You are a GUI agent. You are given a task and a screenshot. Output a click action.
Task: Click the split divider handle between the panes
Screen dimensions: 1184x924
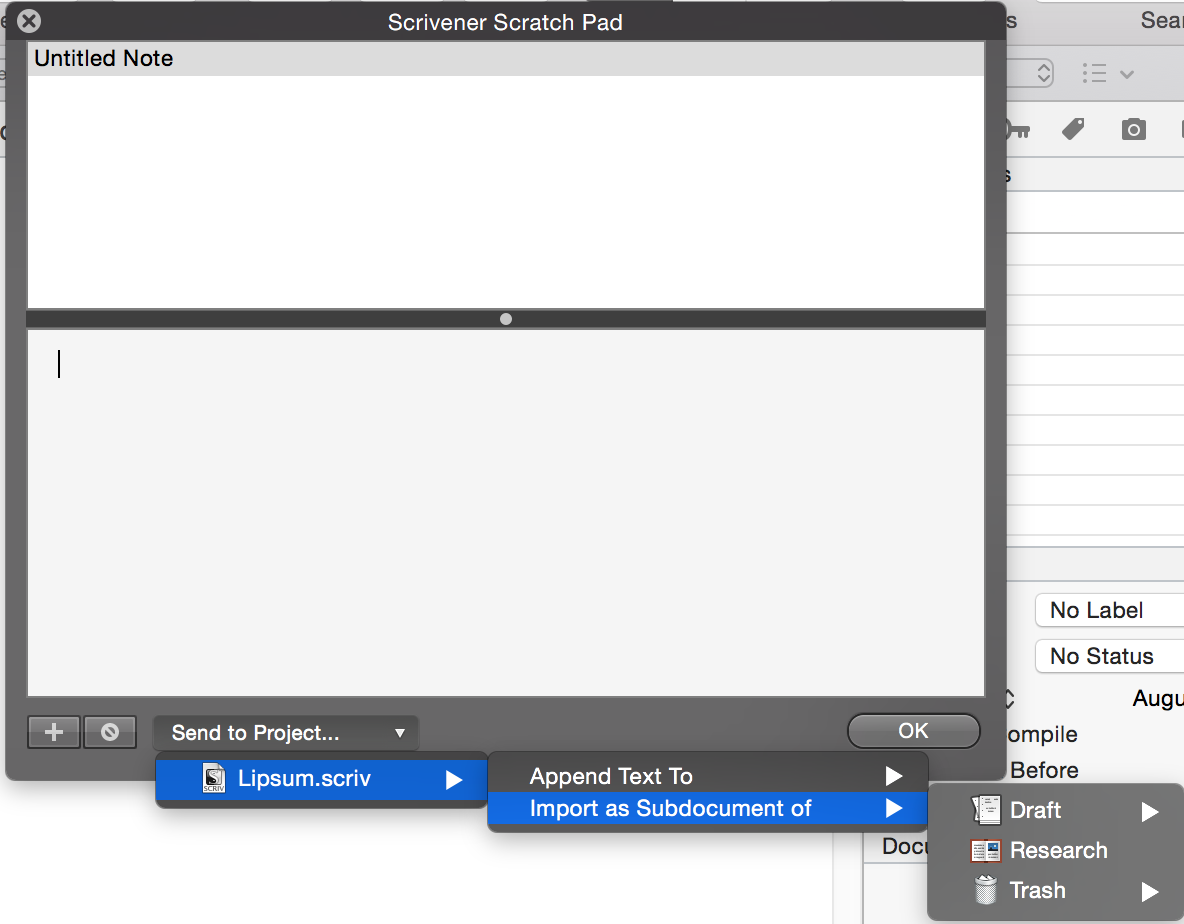tap(506, 319)
